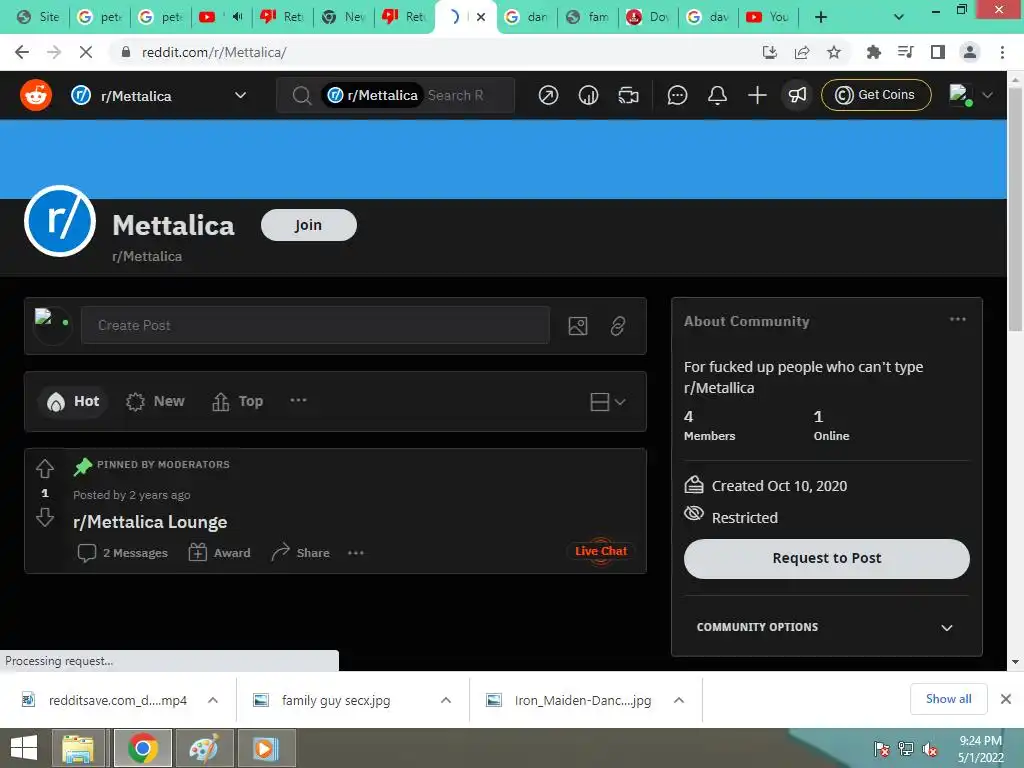Open the chat bubble icon in the header
Image resolution: width=1024 pixels, height=768 pixels.
click(x=677, y=95)
